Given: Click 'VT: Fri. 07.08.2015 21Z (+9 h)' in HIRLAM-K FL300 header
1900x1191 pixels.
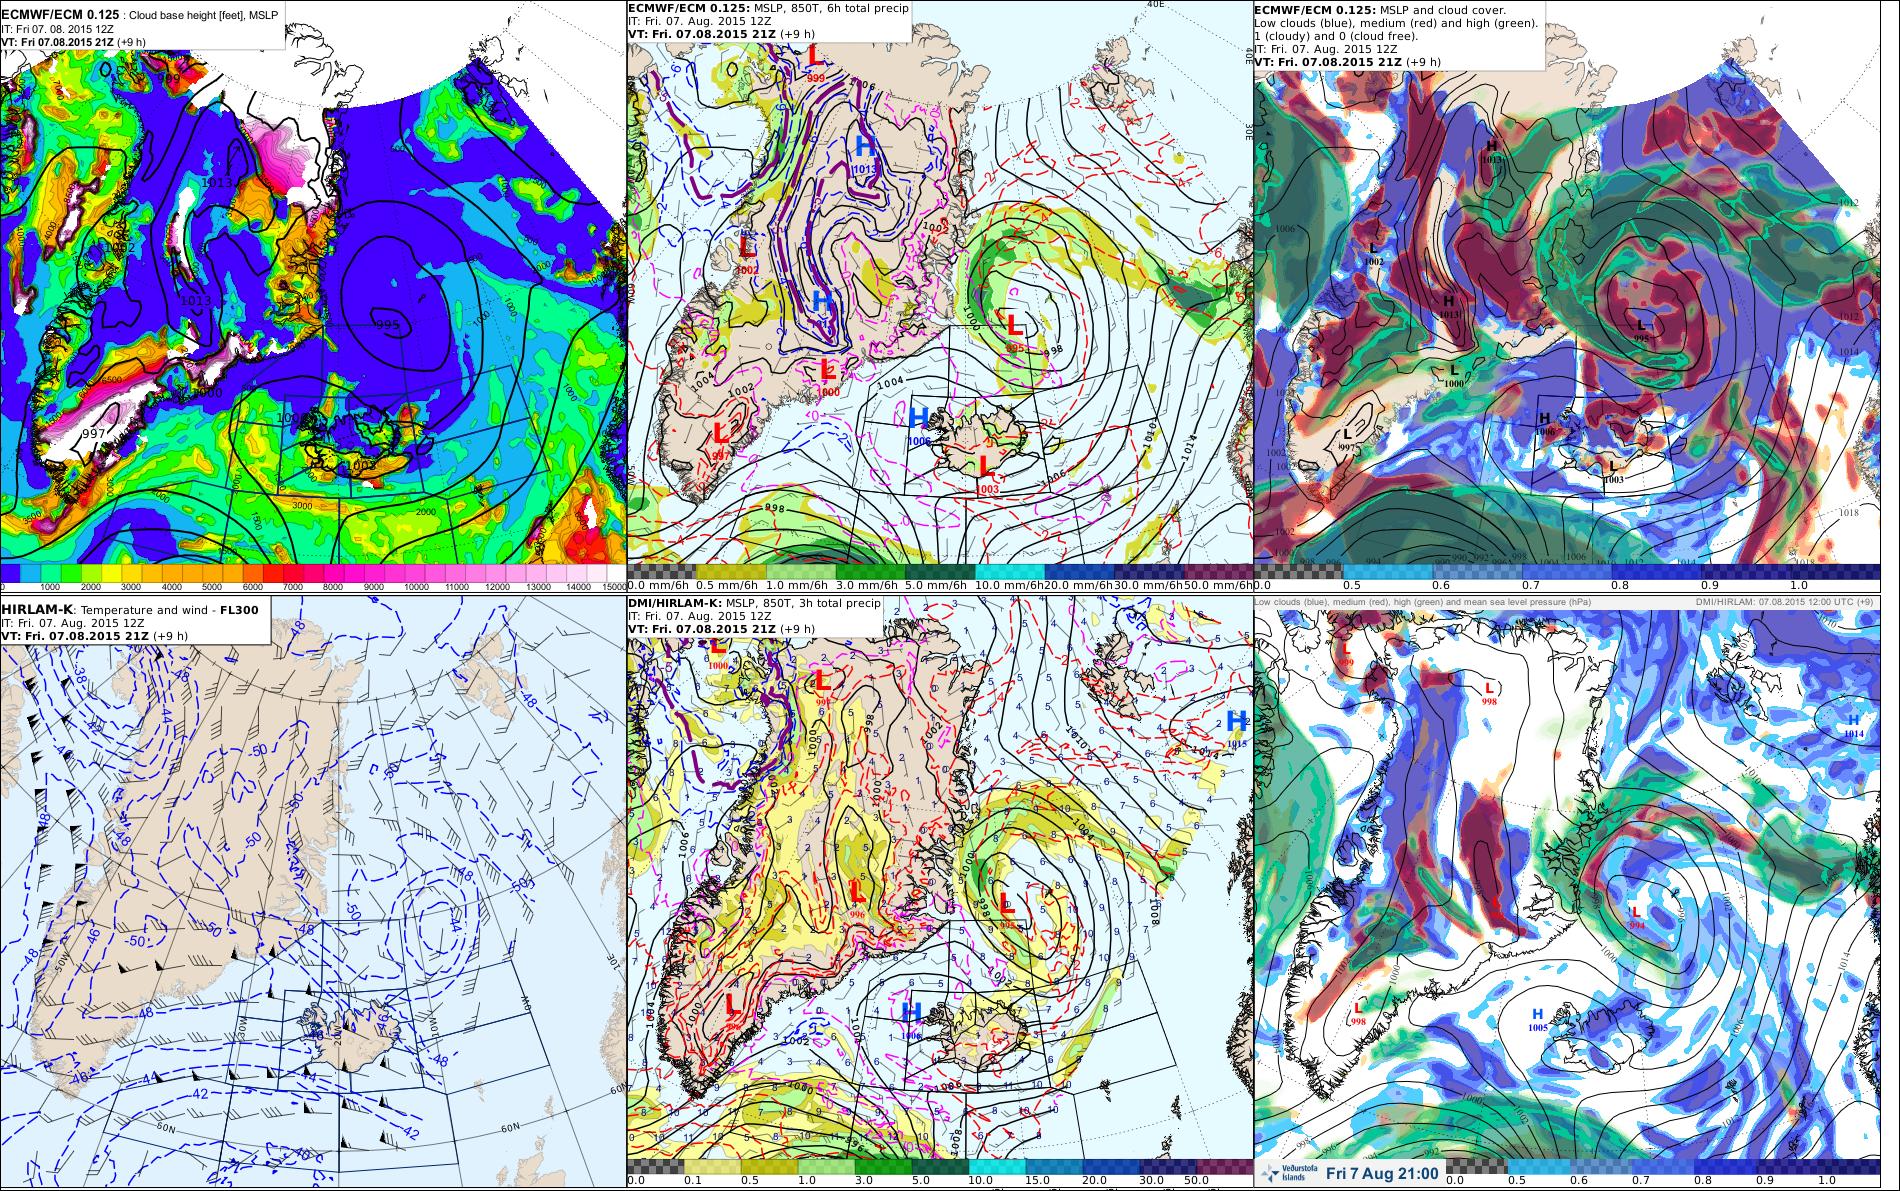Looking at the screenshot, I should click(x=95, y=637).
